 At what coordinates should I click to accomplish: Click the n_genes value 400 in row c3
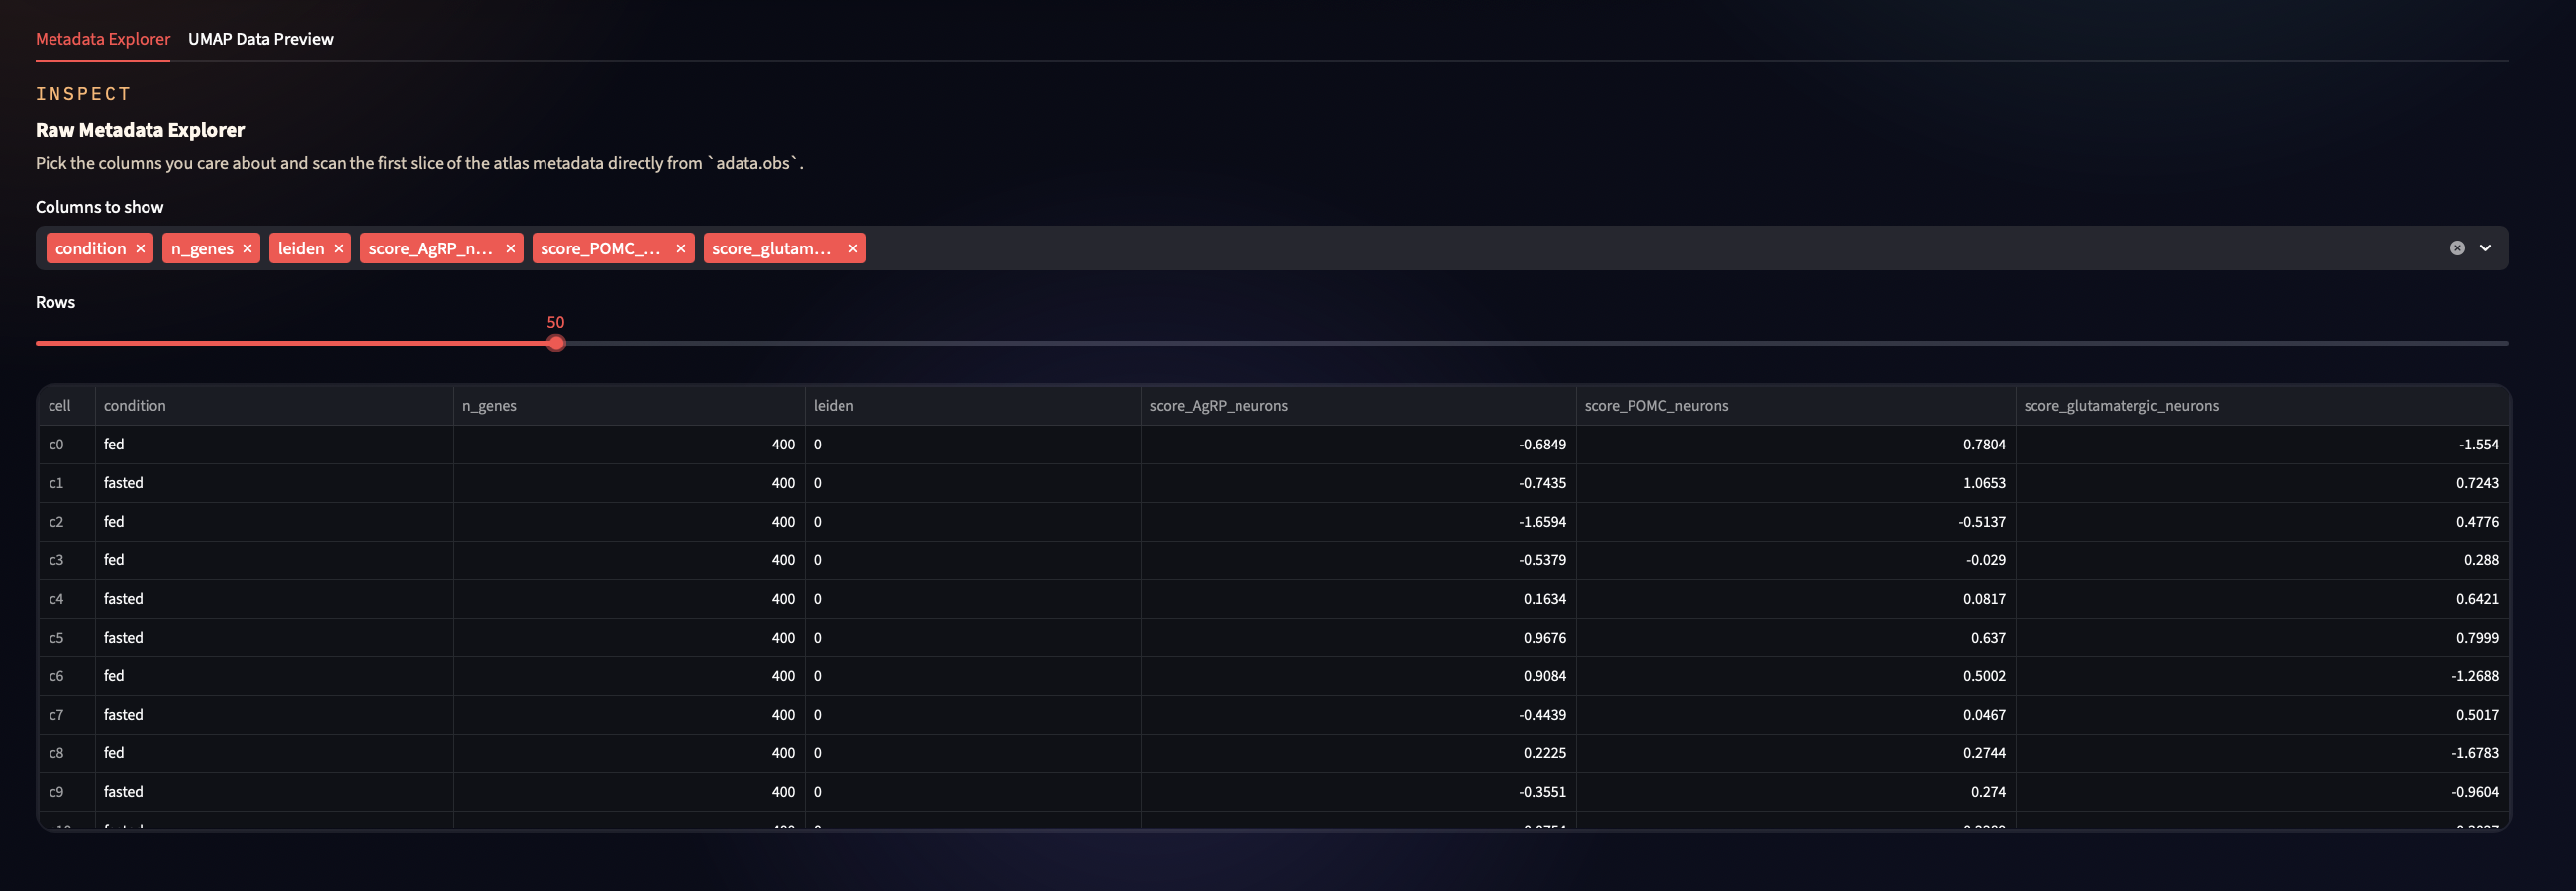coord(629,561)
